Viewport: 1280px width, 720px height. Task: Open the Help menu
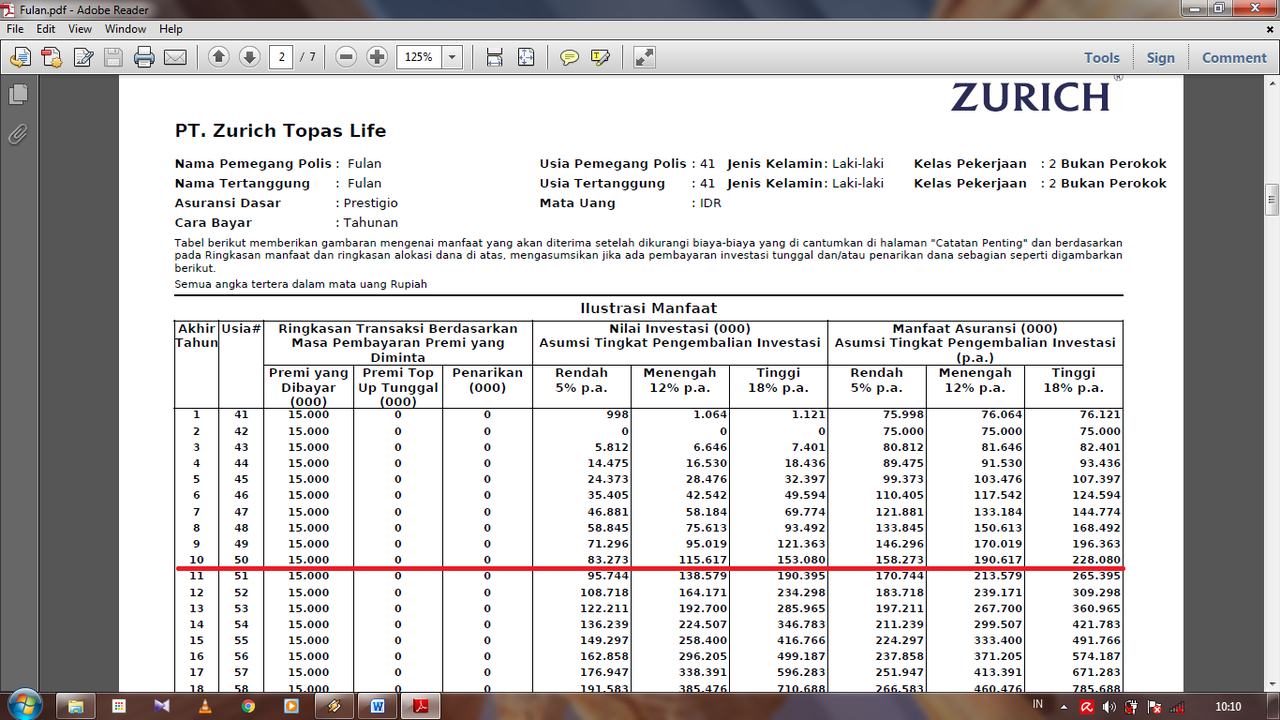[x=171, y=29]
